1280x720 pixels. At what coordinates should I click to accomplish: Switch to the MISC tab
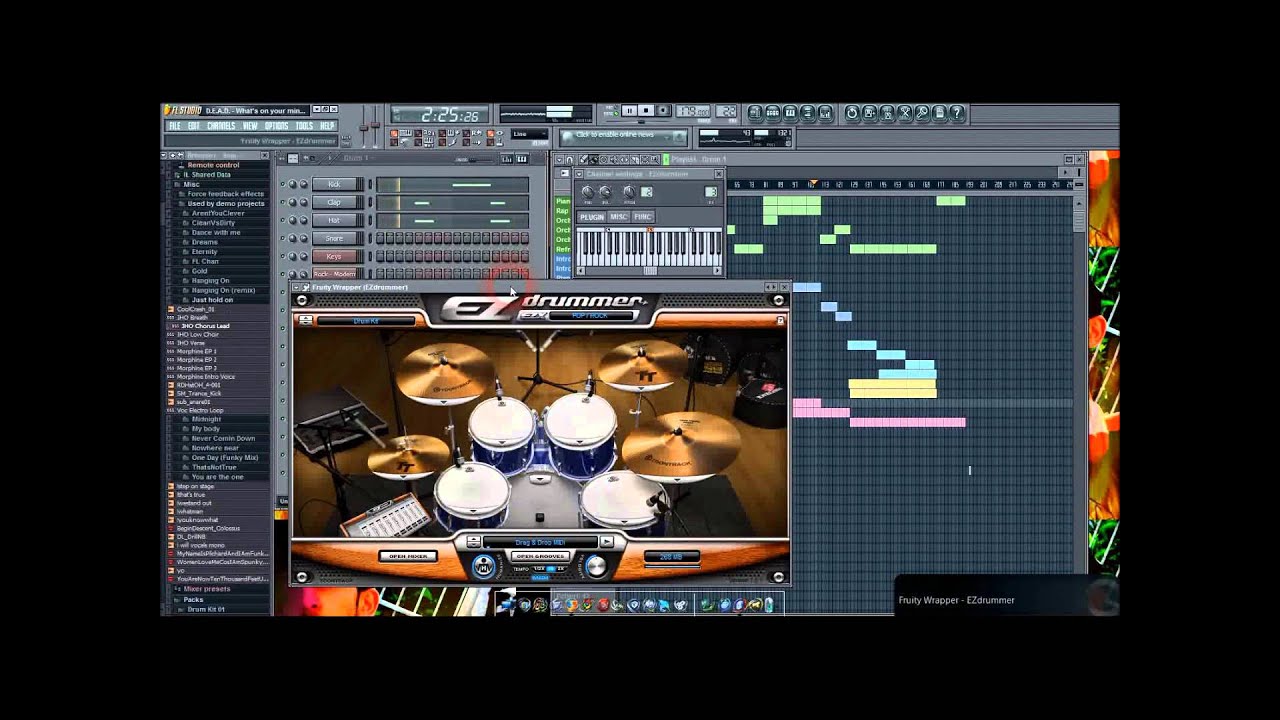[x=618, y=217]
